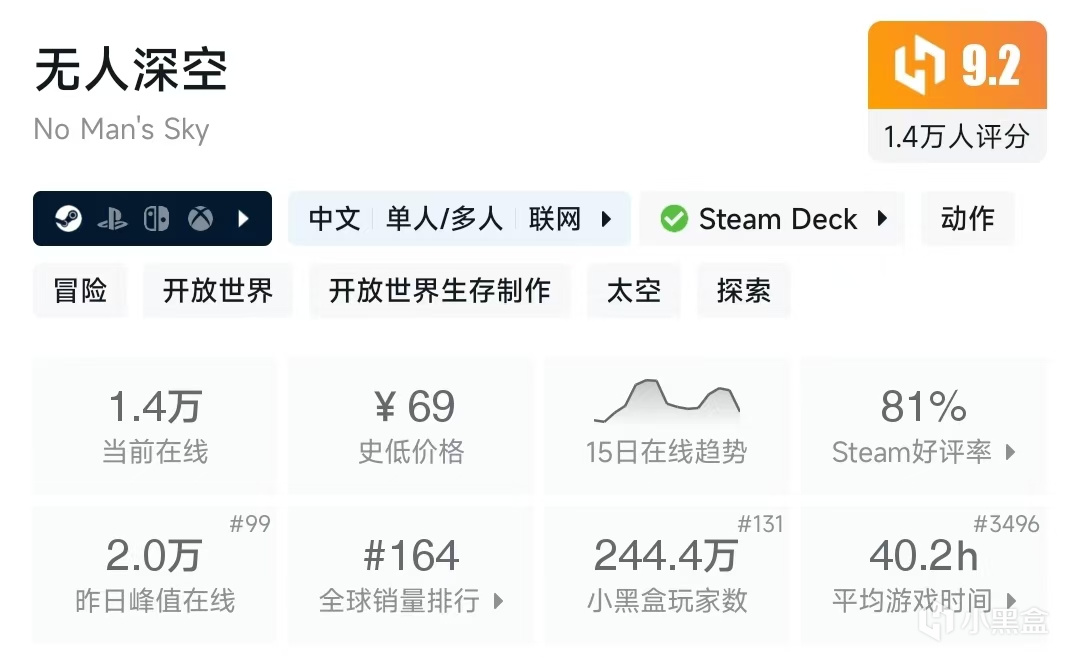Select the 开放世界 tag

point(218,291)
